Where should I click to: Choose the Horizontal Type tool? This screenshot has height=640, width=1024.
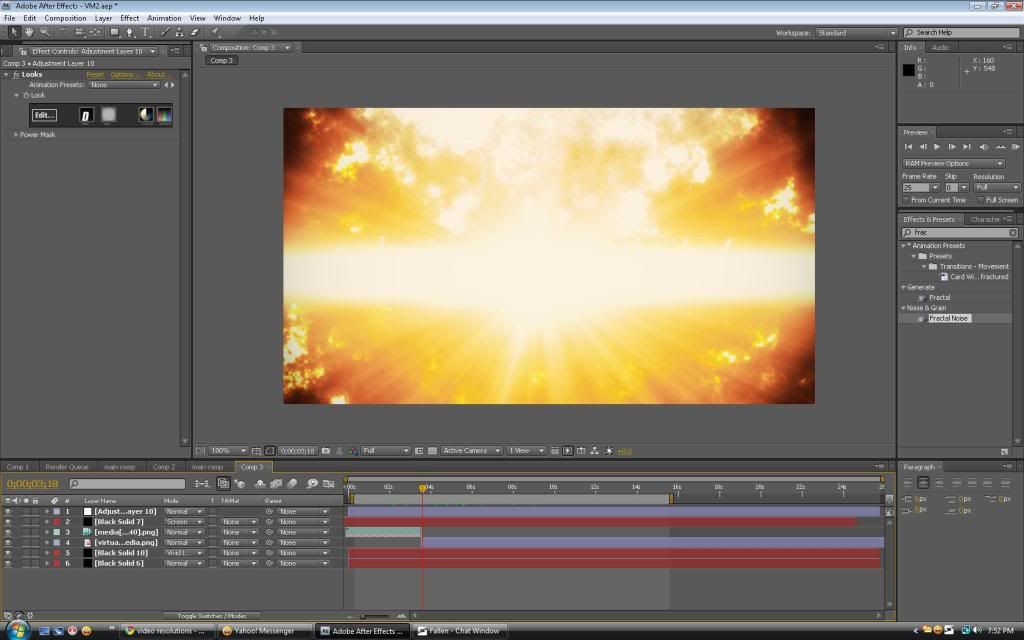point(147,32)
